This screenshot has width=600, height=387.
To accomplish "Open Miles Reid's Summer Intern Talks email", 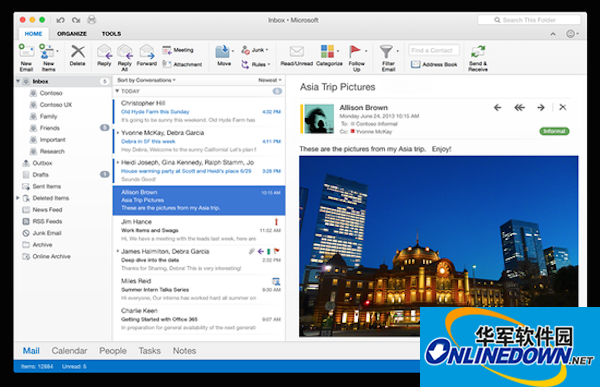I will coord(199,289).
